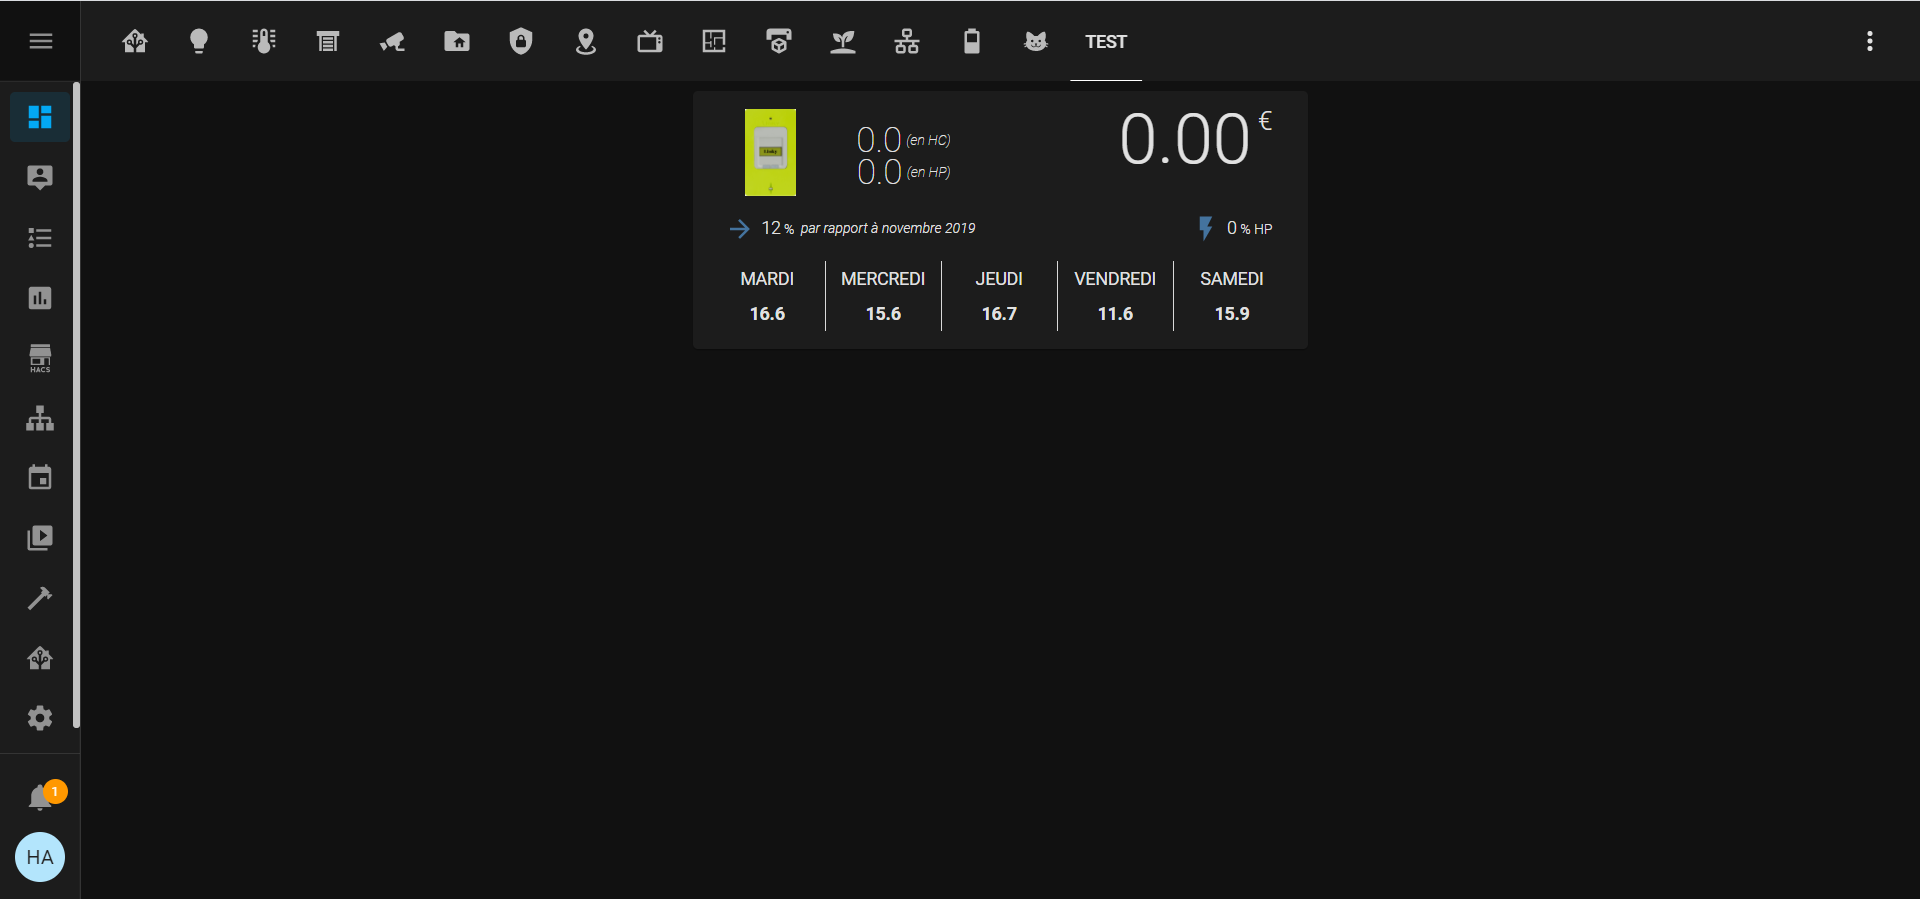This screenshot has height=899, width=1920.
Task: Toggle the sidebar hamburger menu
Action: (40, 41)
